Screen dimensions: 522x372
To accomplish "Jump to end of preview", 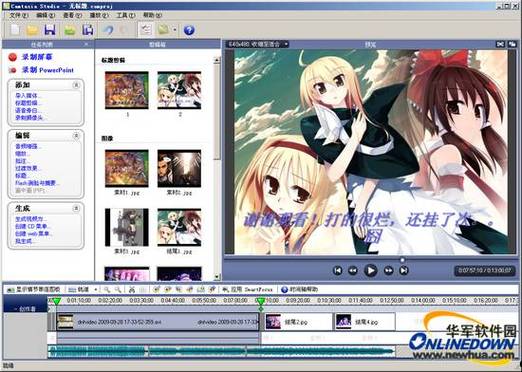I will (404, 270).
